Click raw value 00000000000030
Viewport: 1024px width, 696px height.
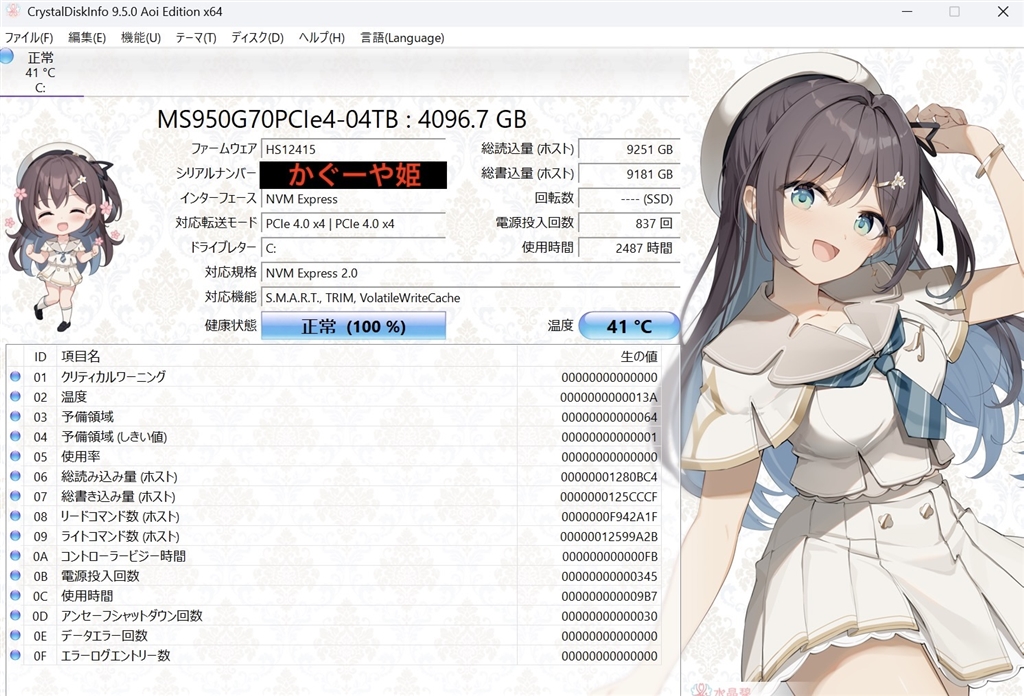tap(609, 616)
